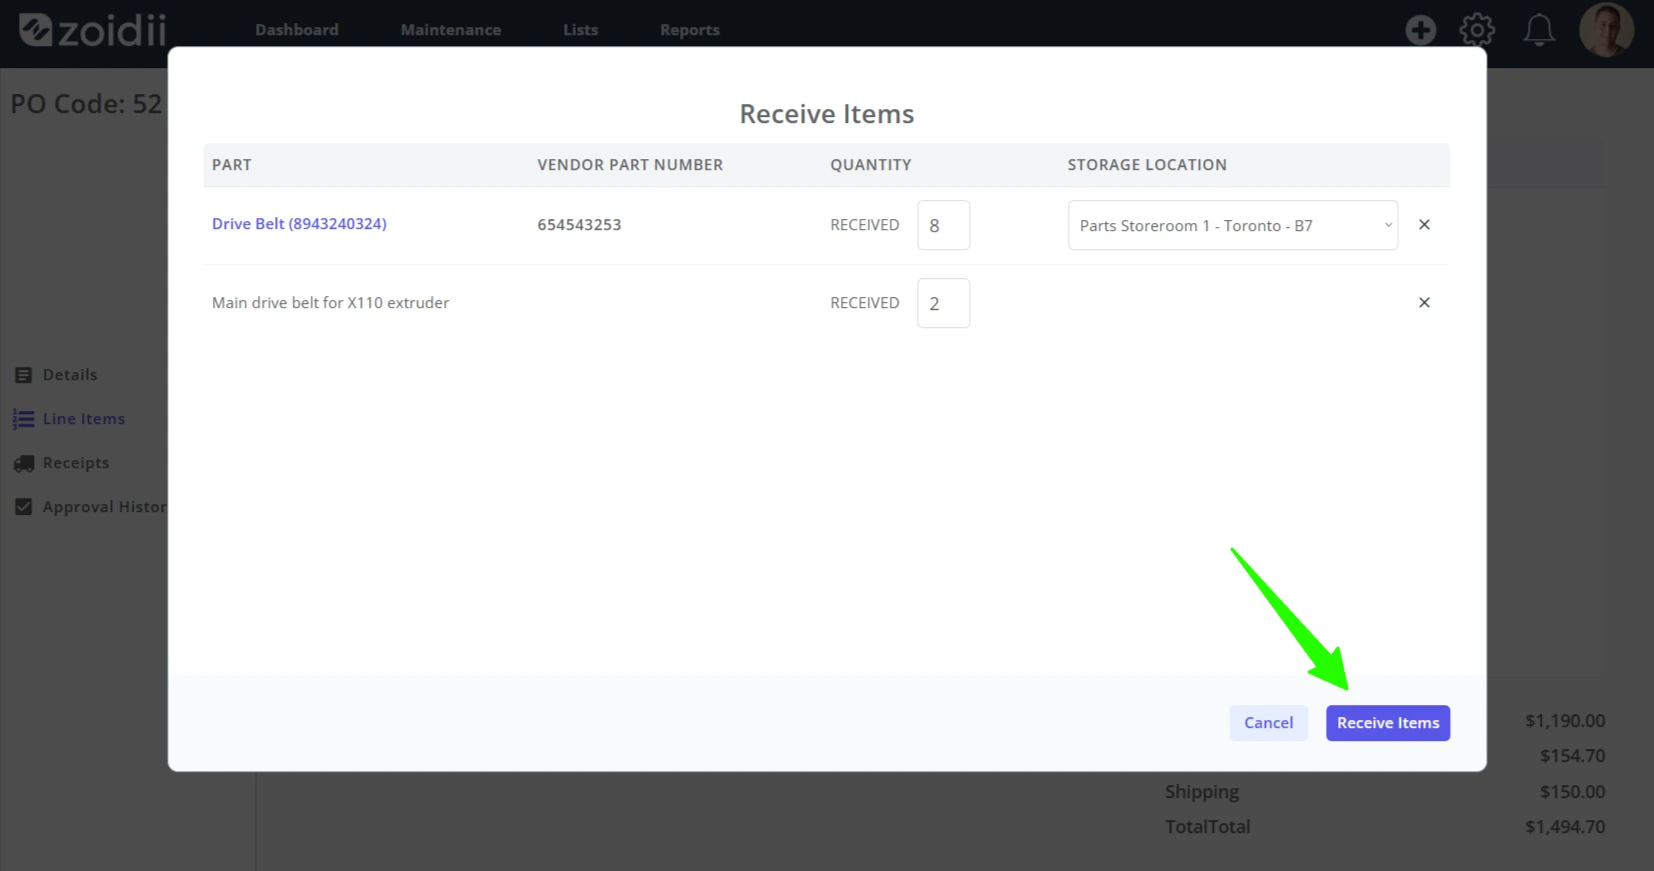Cancel the Receive Items dialog
Screen dimensions: 1654x871
point(1268,723)
